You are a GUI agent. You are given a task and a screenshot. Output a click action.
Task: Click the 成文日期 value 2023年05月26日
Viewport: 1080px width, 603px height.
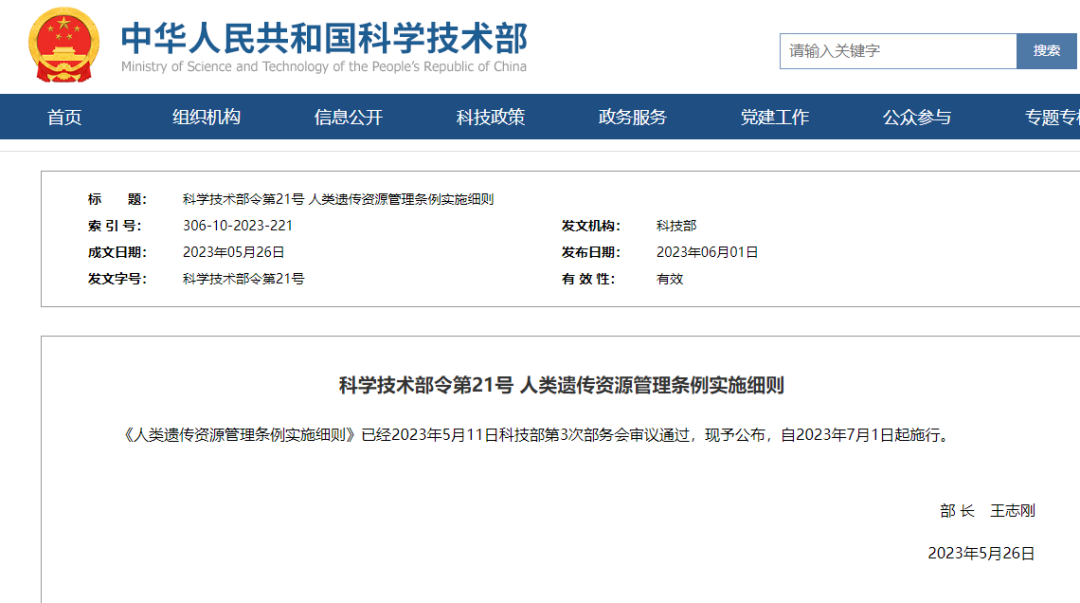point(233,252)
